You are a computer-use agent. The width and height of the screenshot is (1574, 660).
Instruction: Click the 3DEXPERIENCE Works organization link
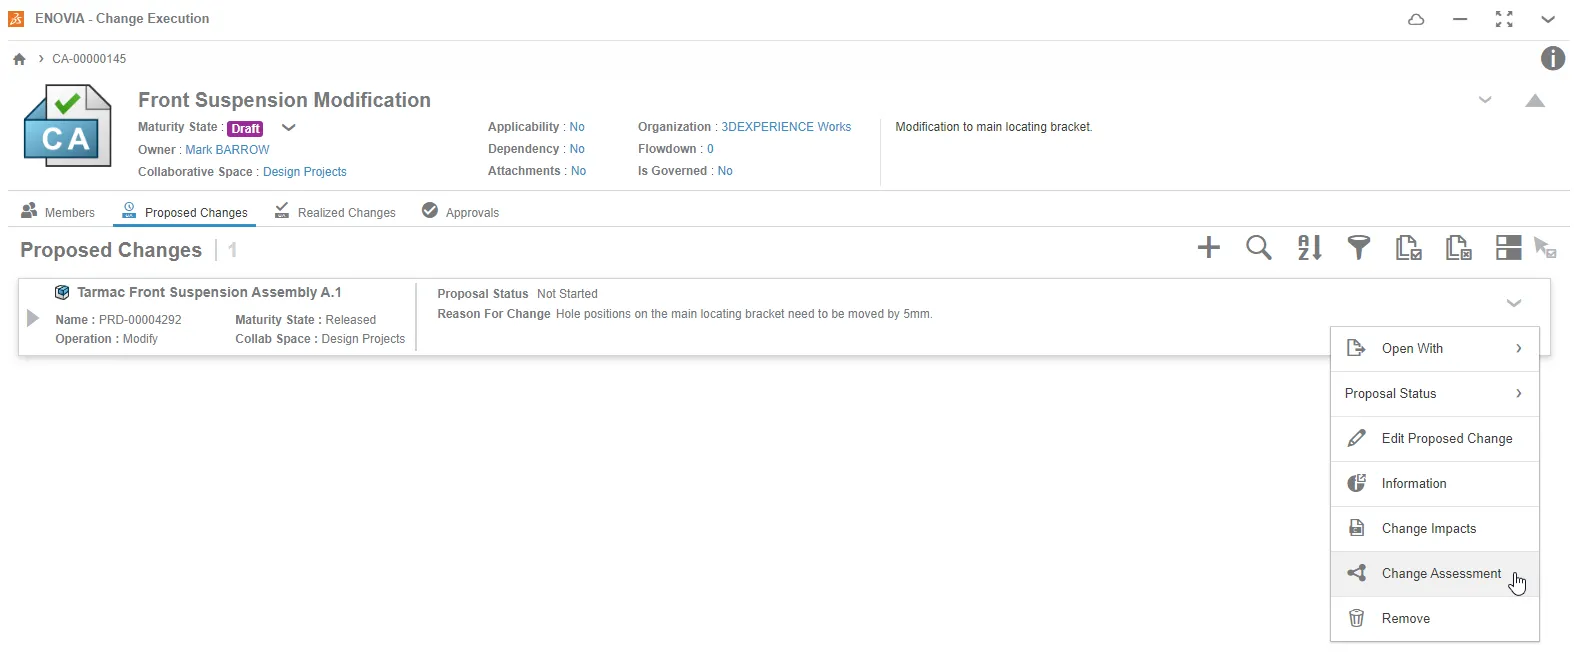pyautogui.click(x=786, y=127)
